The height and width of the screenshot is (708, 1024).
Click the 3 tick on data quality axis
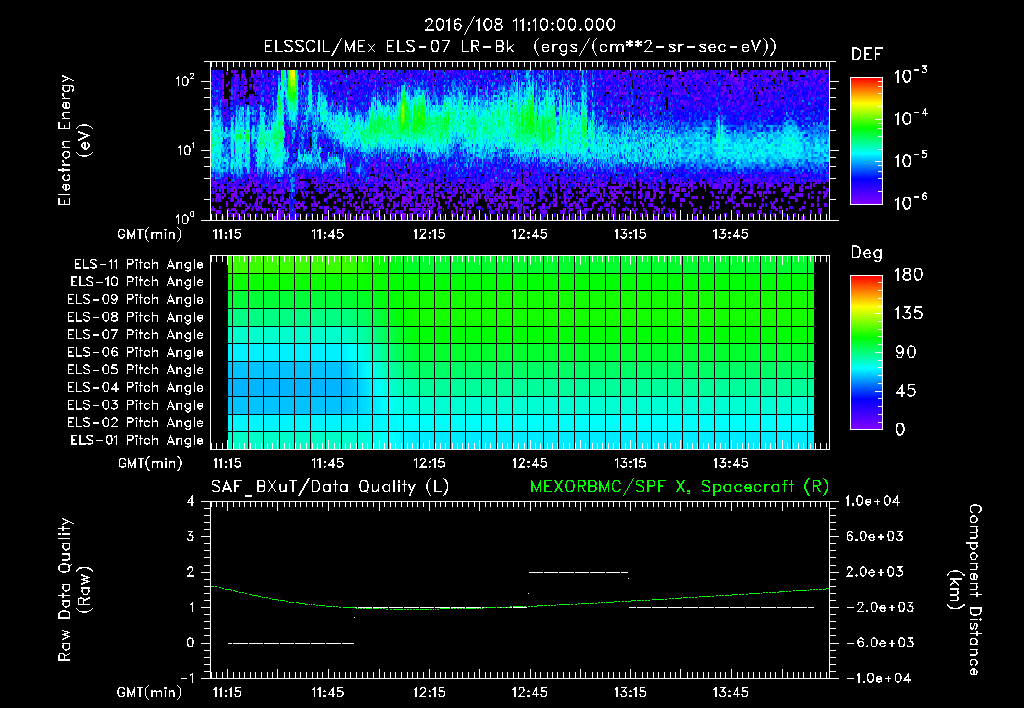point(191,537)
